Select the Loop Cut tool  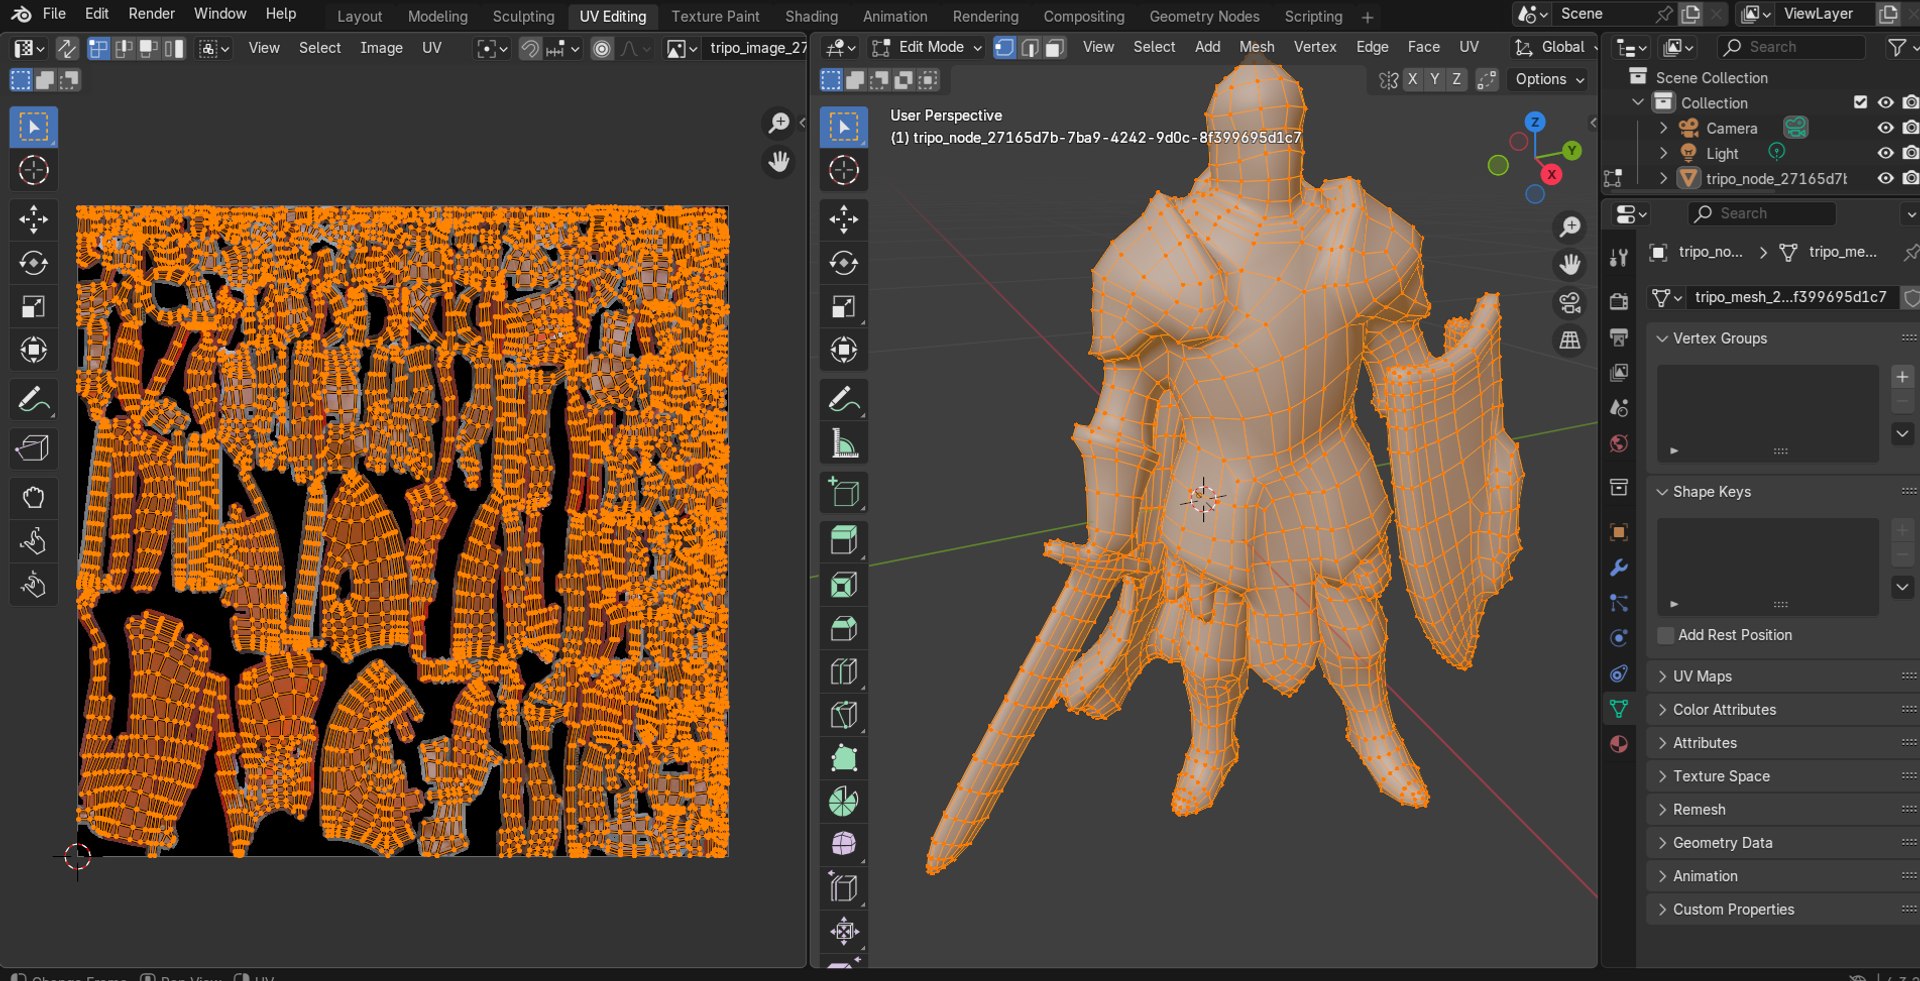843,672
